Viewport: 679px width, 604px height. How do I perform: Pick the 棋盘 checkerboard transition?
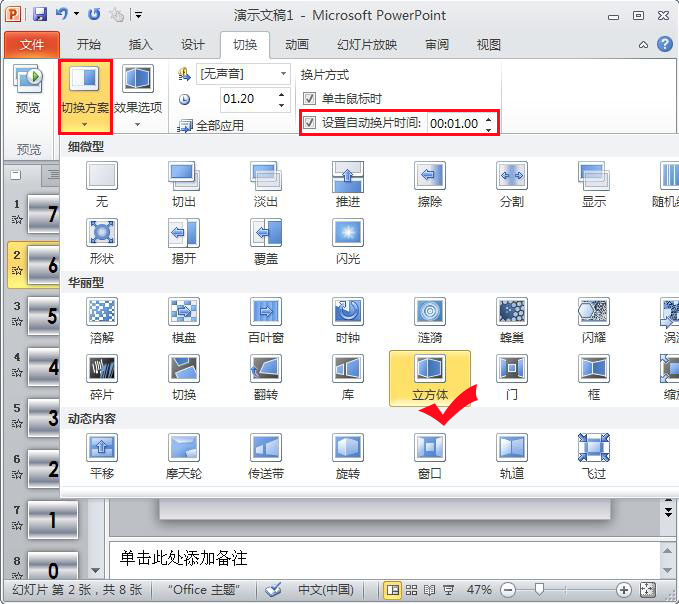[x=184, y=321]
